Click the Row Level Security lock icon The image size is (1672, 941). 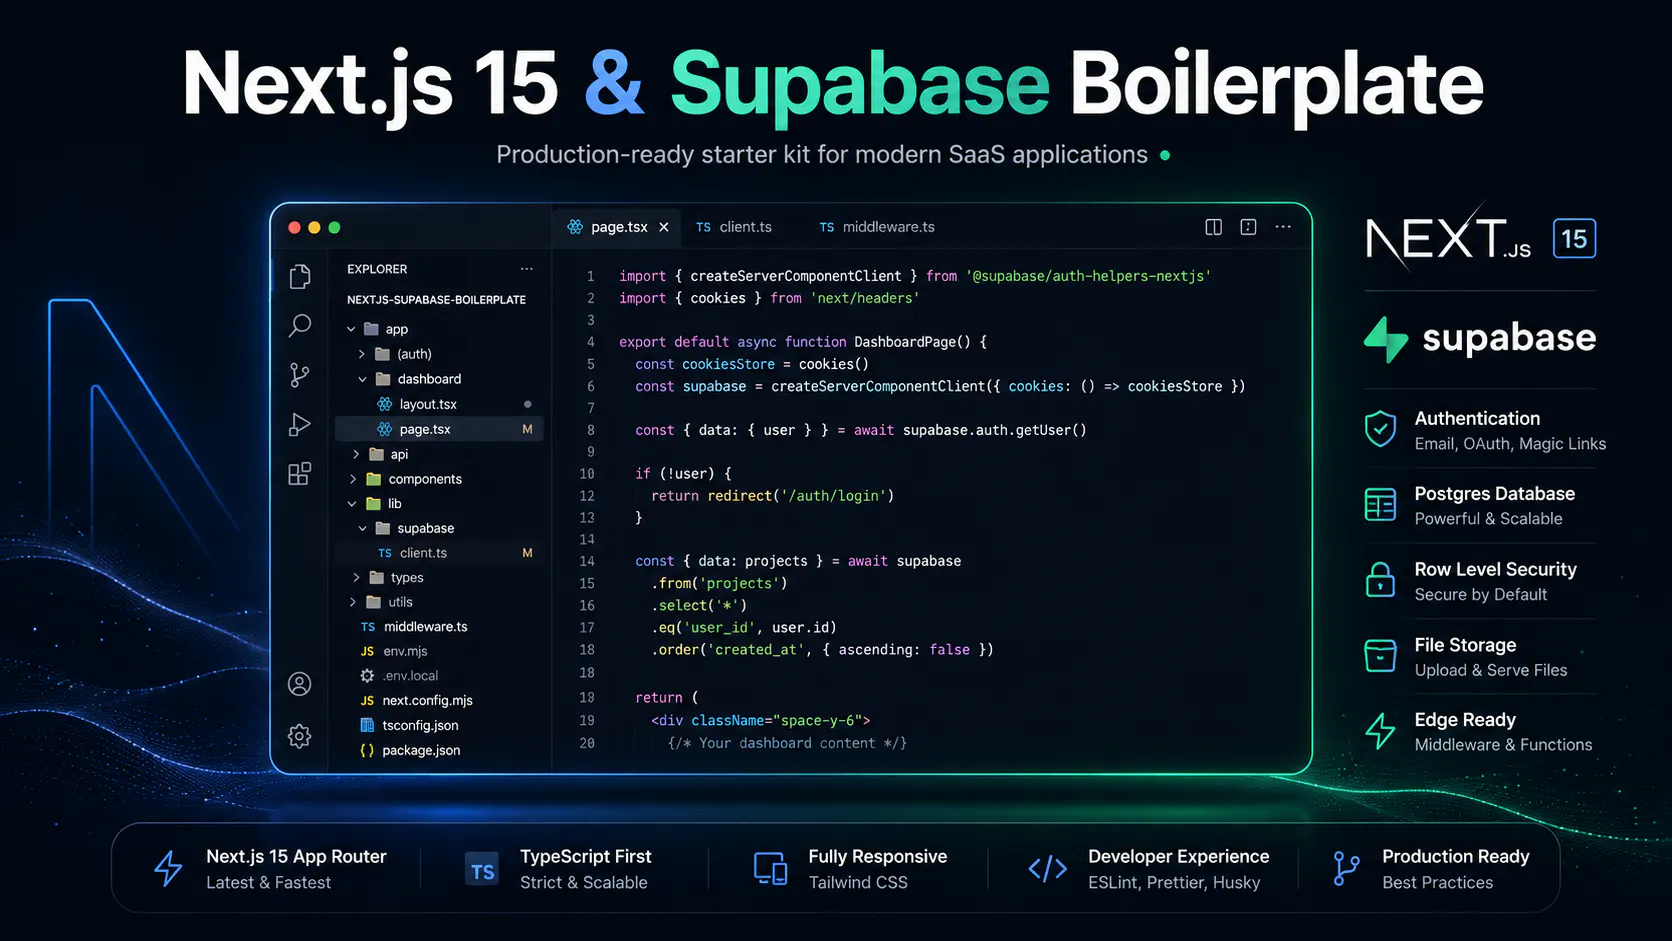pyautogui.click(x=1381, y=579)
